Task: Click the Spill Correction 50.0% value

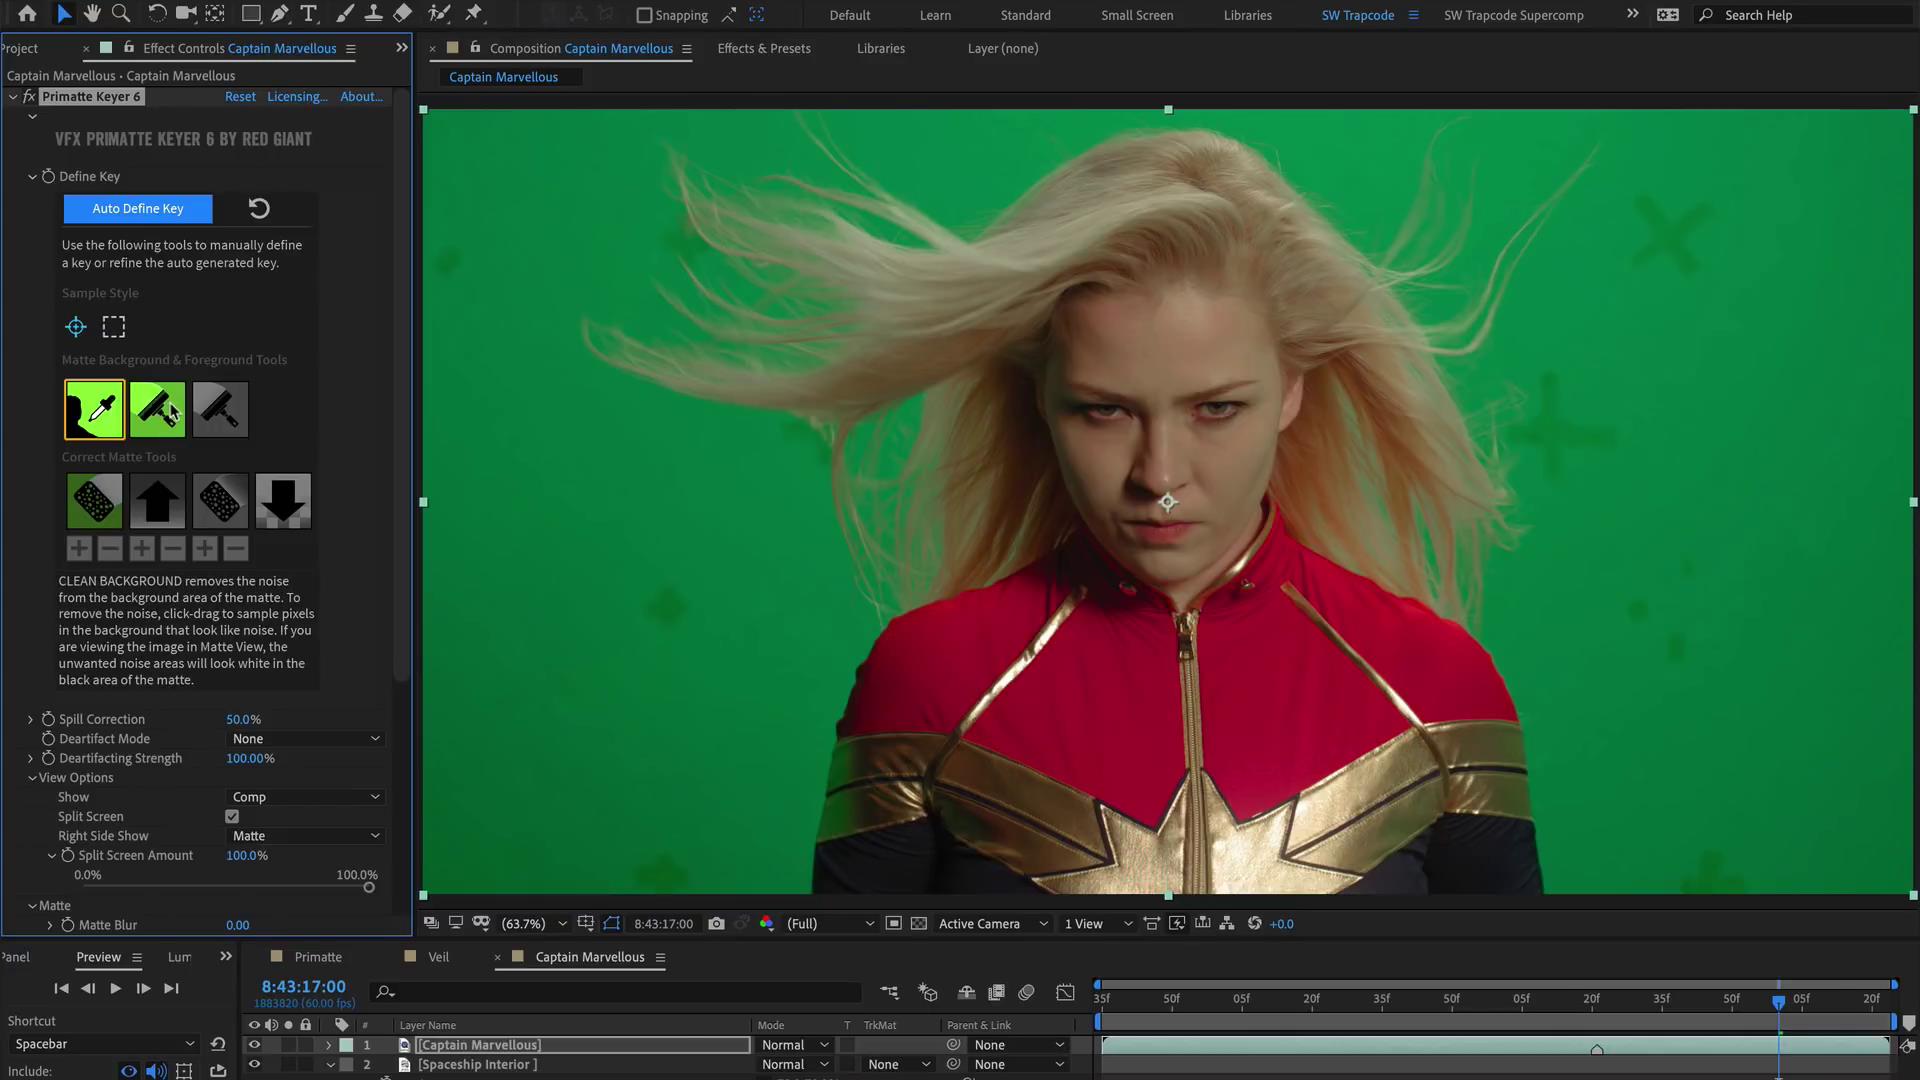Action: pos(243,719)
